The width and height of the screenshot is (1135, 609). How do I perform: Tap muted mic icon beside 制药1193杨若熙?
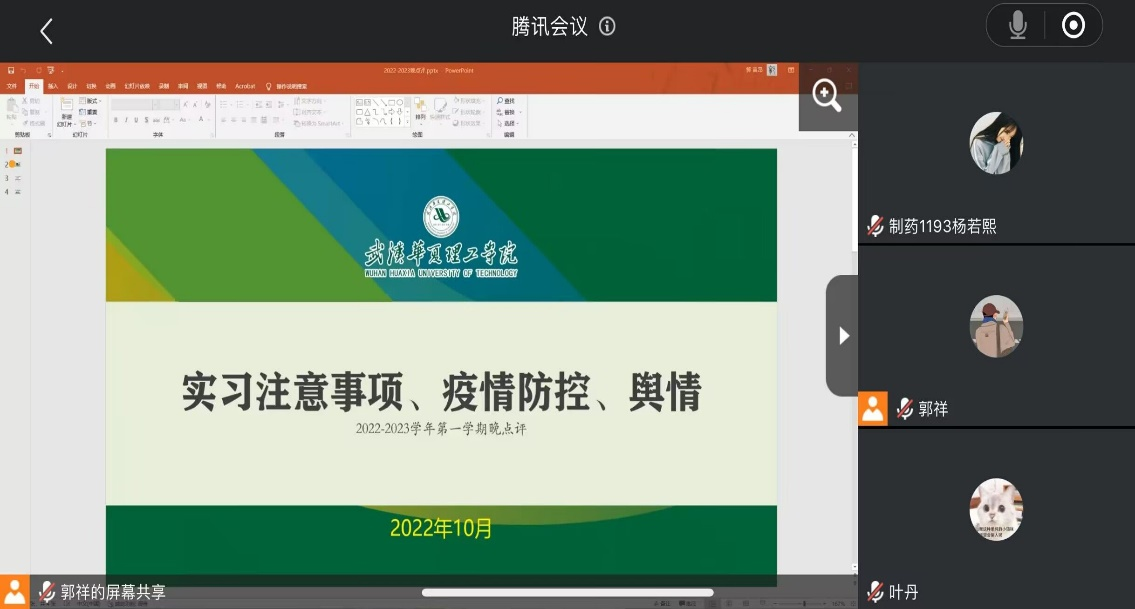click(875, 226)
